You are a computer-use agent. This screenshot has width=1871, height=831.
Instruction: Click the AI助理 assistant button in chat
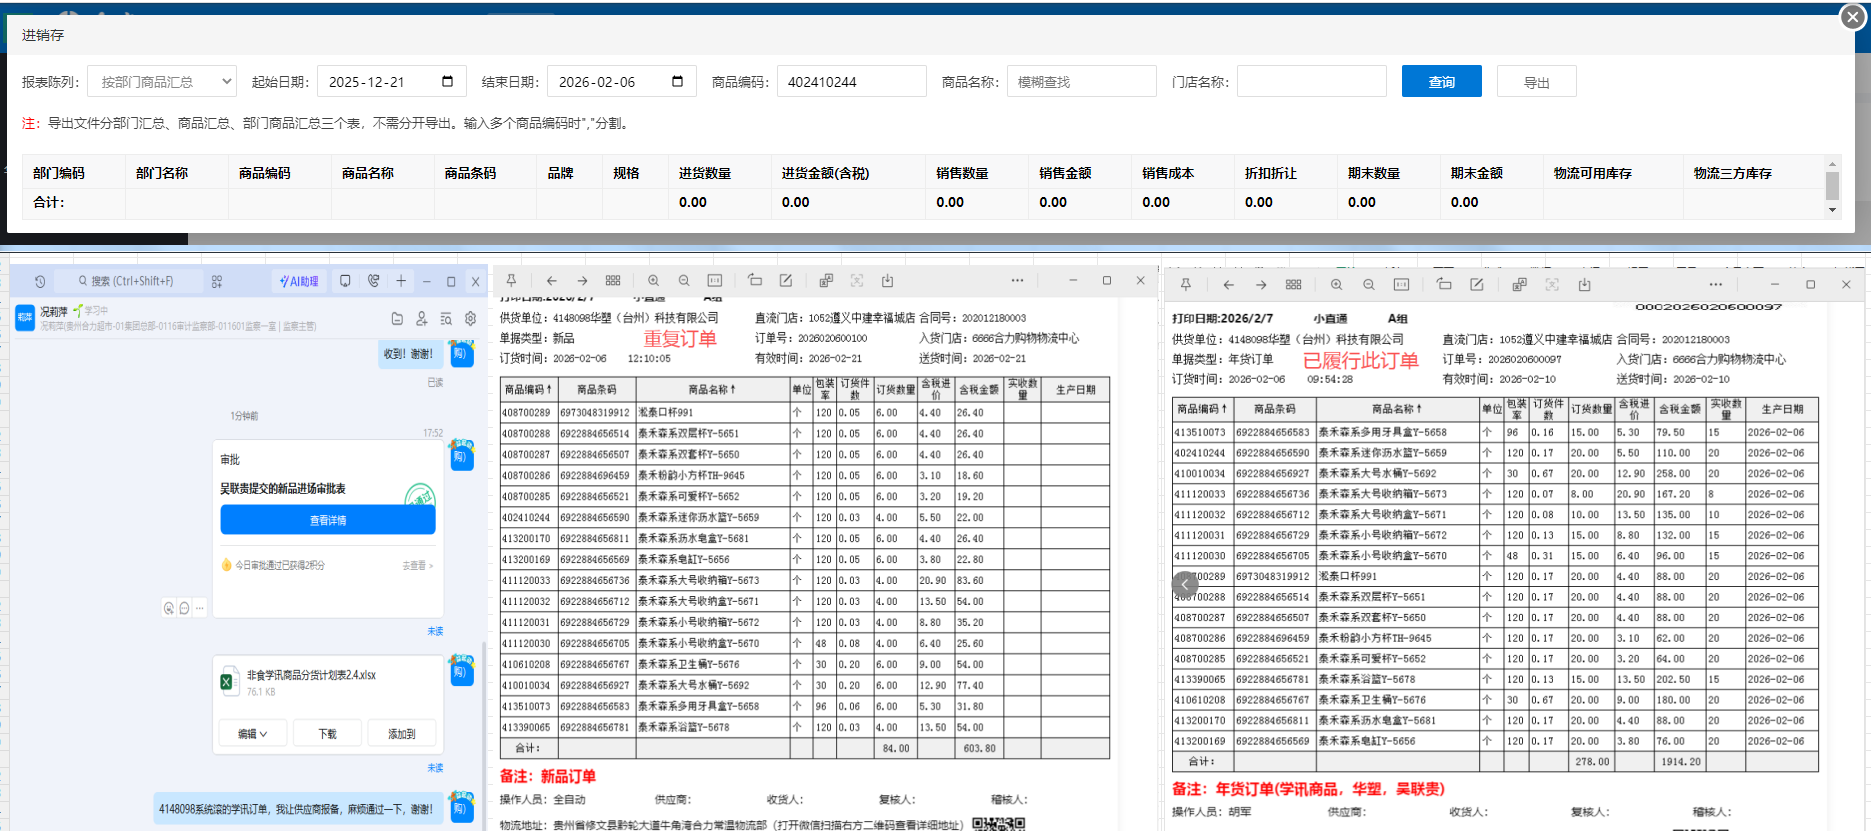tap(299, 281)
